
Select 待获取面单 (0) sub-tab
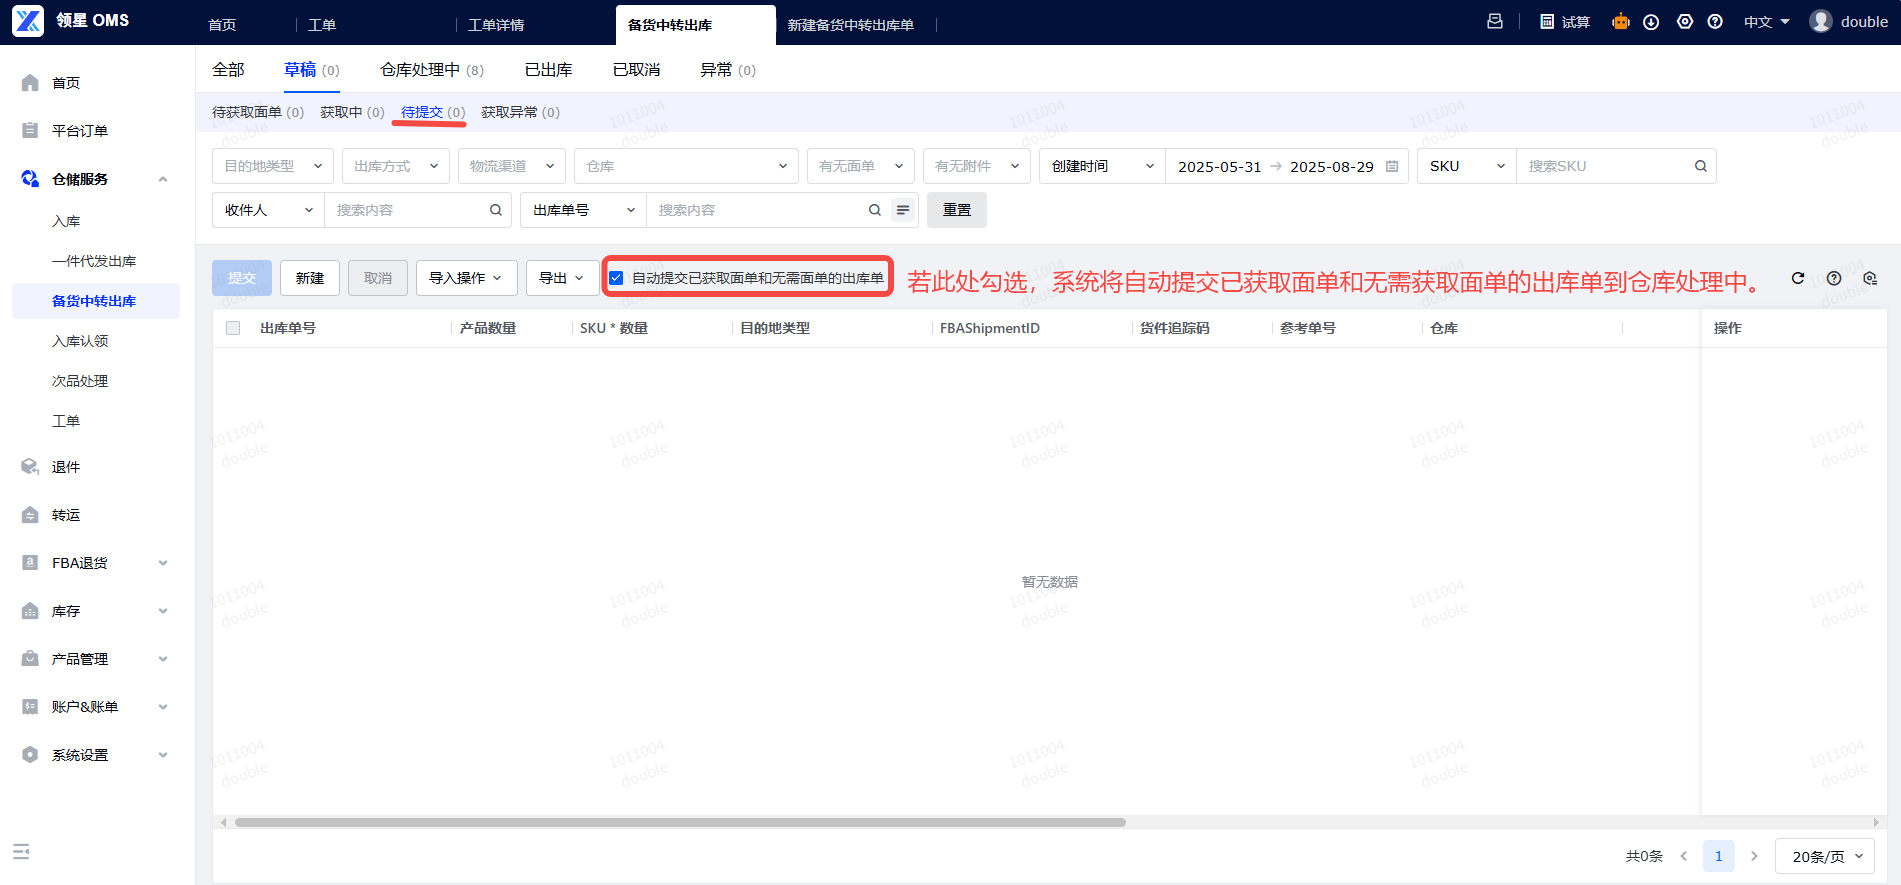tap(258, 112)
